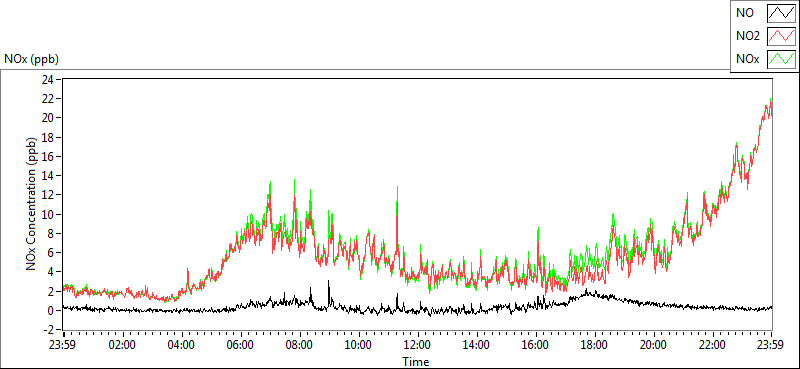
Task: Select the NO2 legend label
Action: (748, 36)
